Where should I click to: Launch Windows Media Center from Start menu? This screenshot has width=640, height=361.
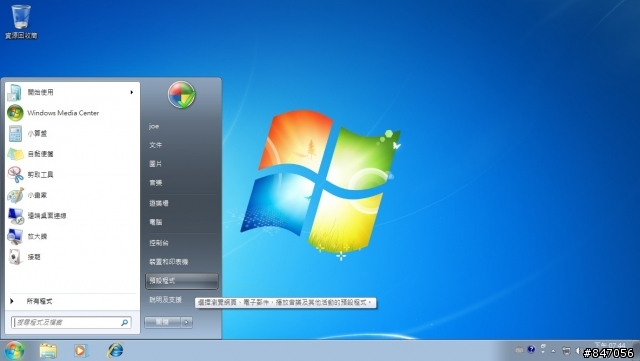click(x=71, y=113)
